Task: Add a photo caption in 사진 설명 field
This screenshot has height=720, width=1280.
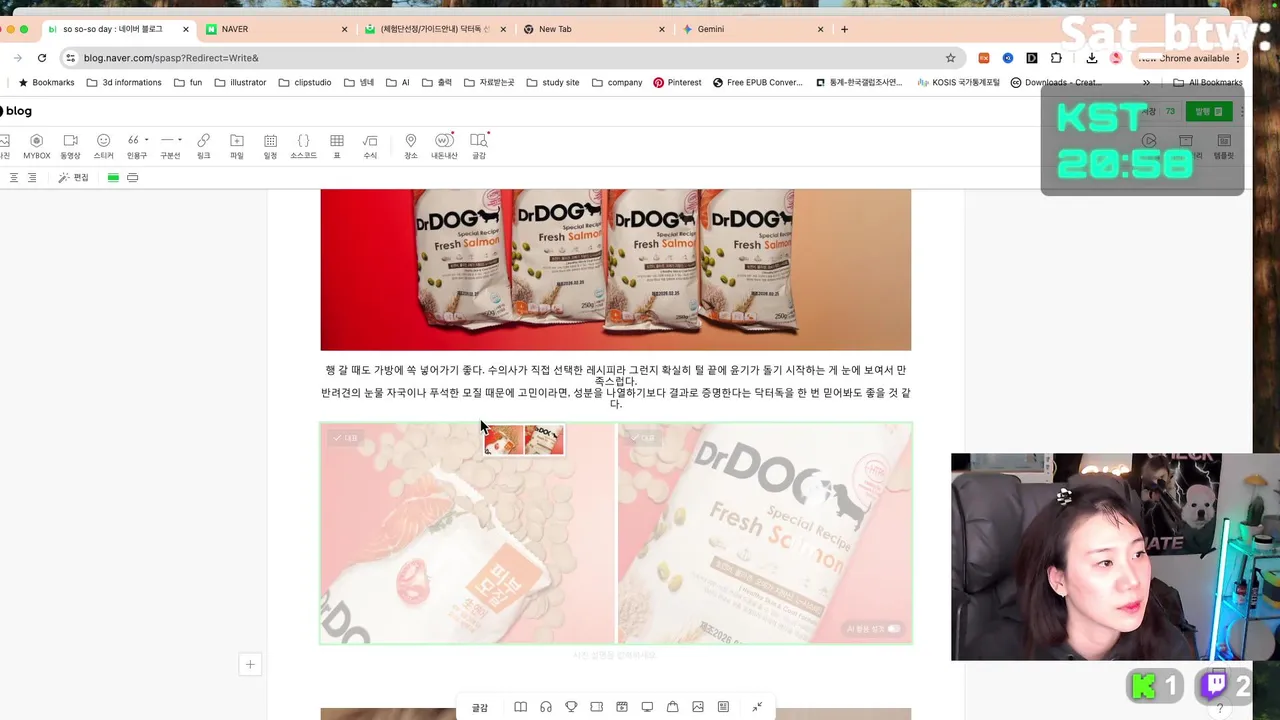Action: [x=615, y=655]
